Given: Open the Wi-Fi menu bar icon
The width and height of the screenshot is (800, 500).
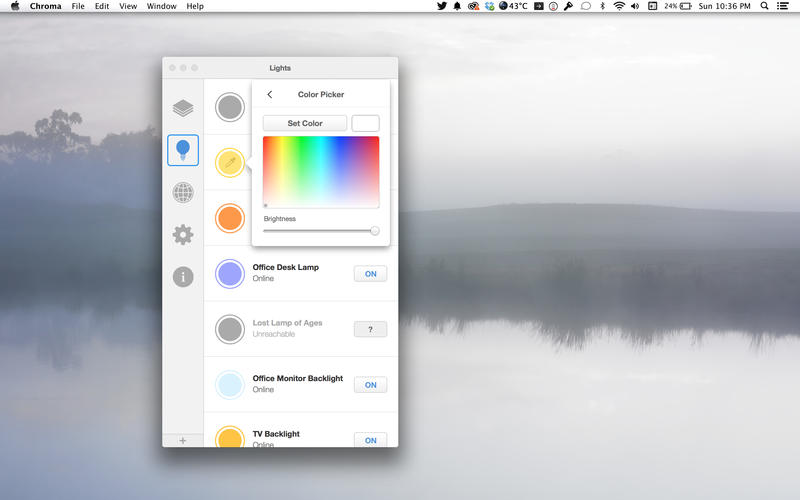Looking at the screenshot, I should (619, 6).
